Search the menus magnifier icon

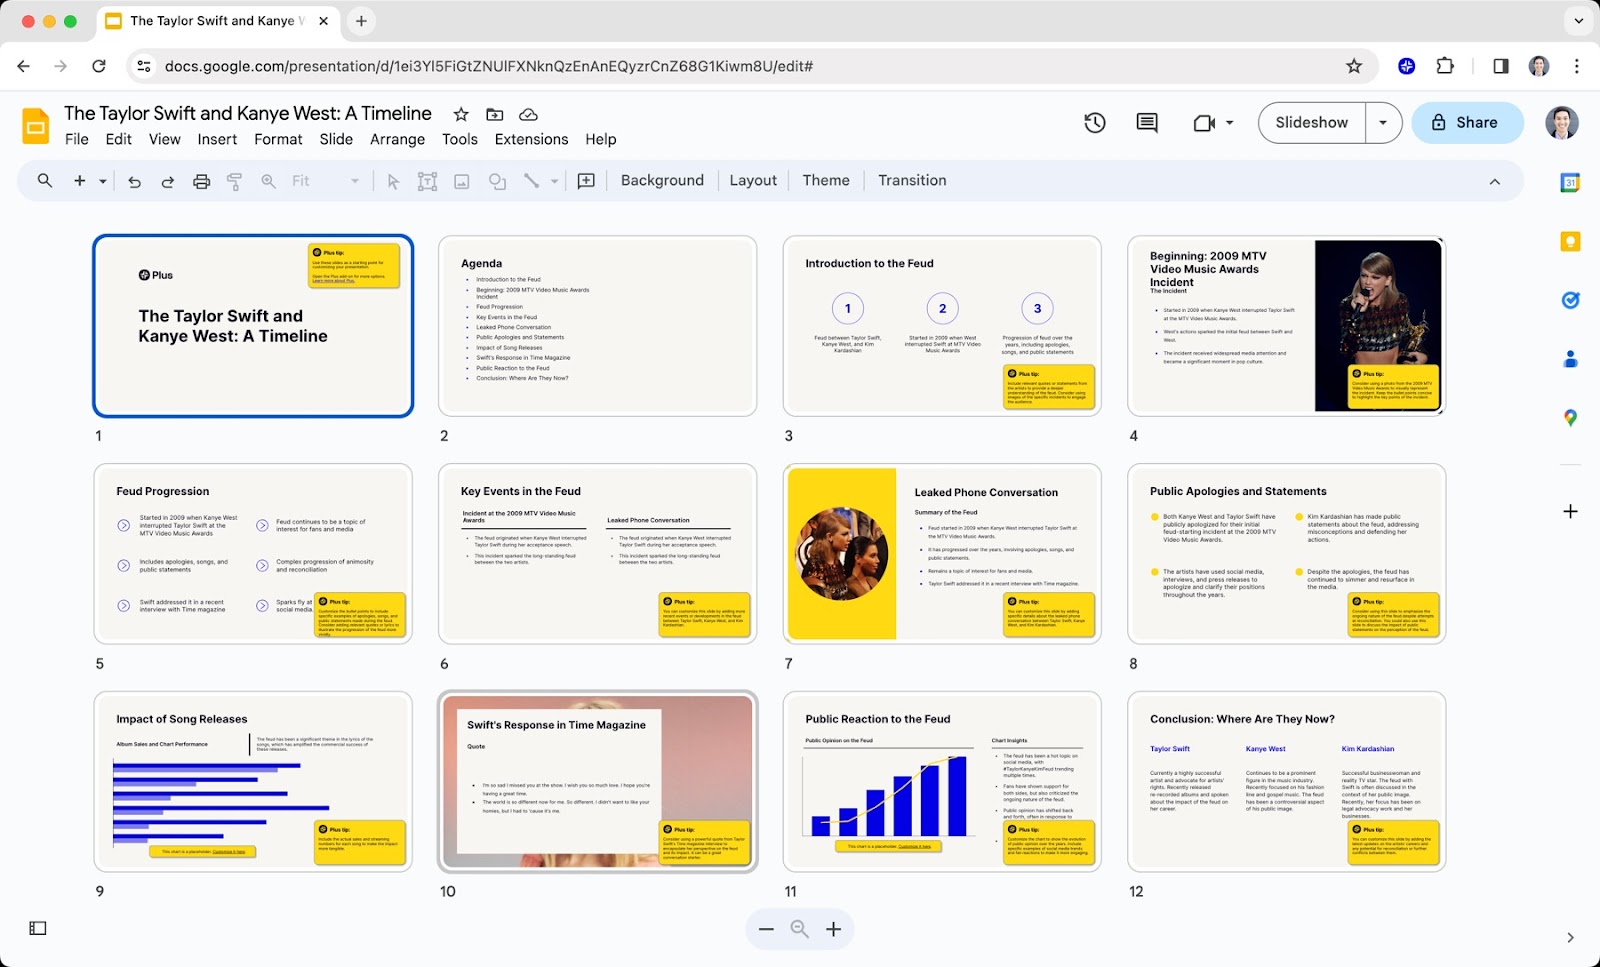point(45,181)
